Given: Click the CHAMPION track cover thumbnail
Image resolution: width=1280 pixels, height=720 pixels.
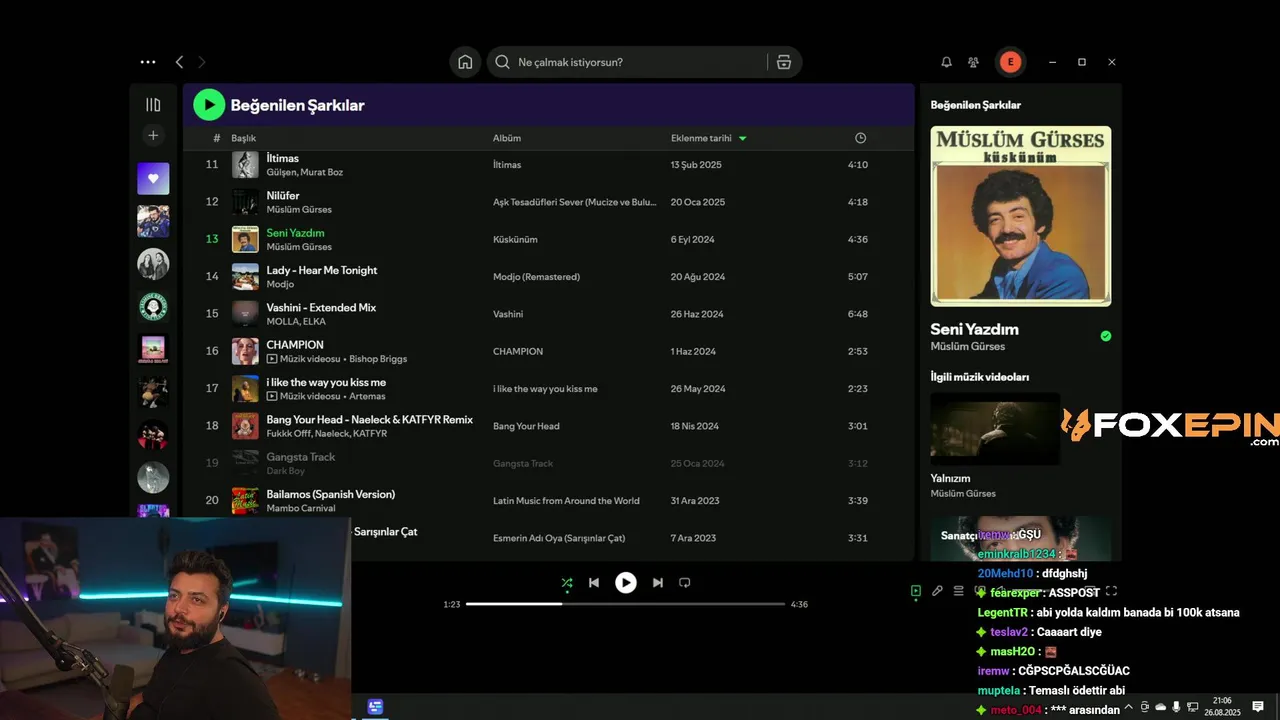Looking at the screenshot, I should 245,351.
